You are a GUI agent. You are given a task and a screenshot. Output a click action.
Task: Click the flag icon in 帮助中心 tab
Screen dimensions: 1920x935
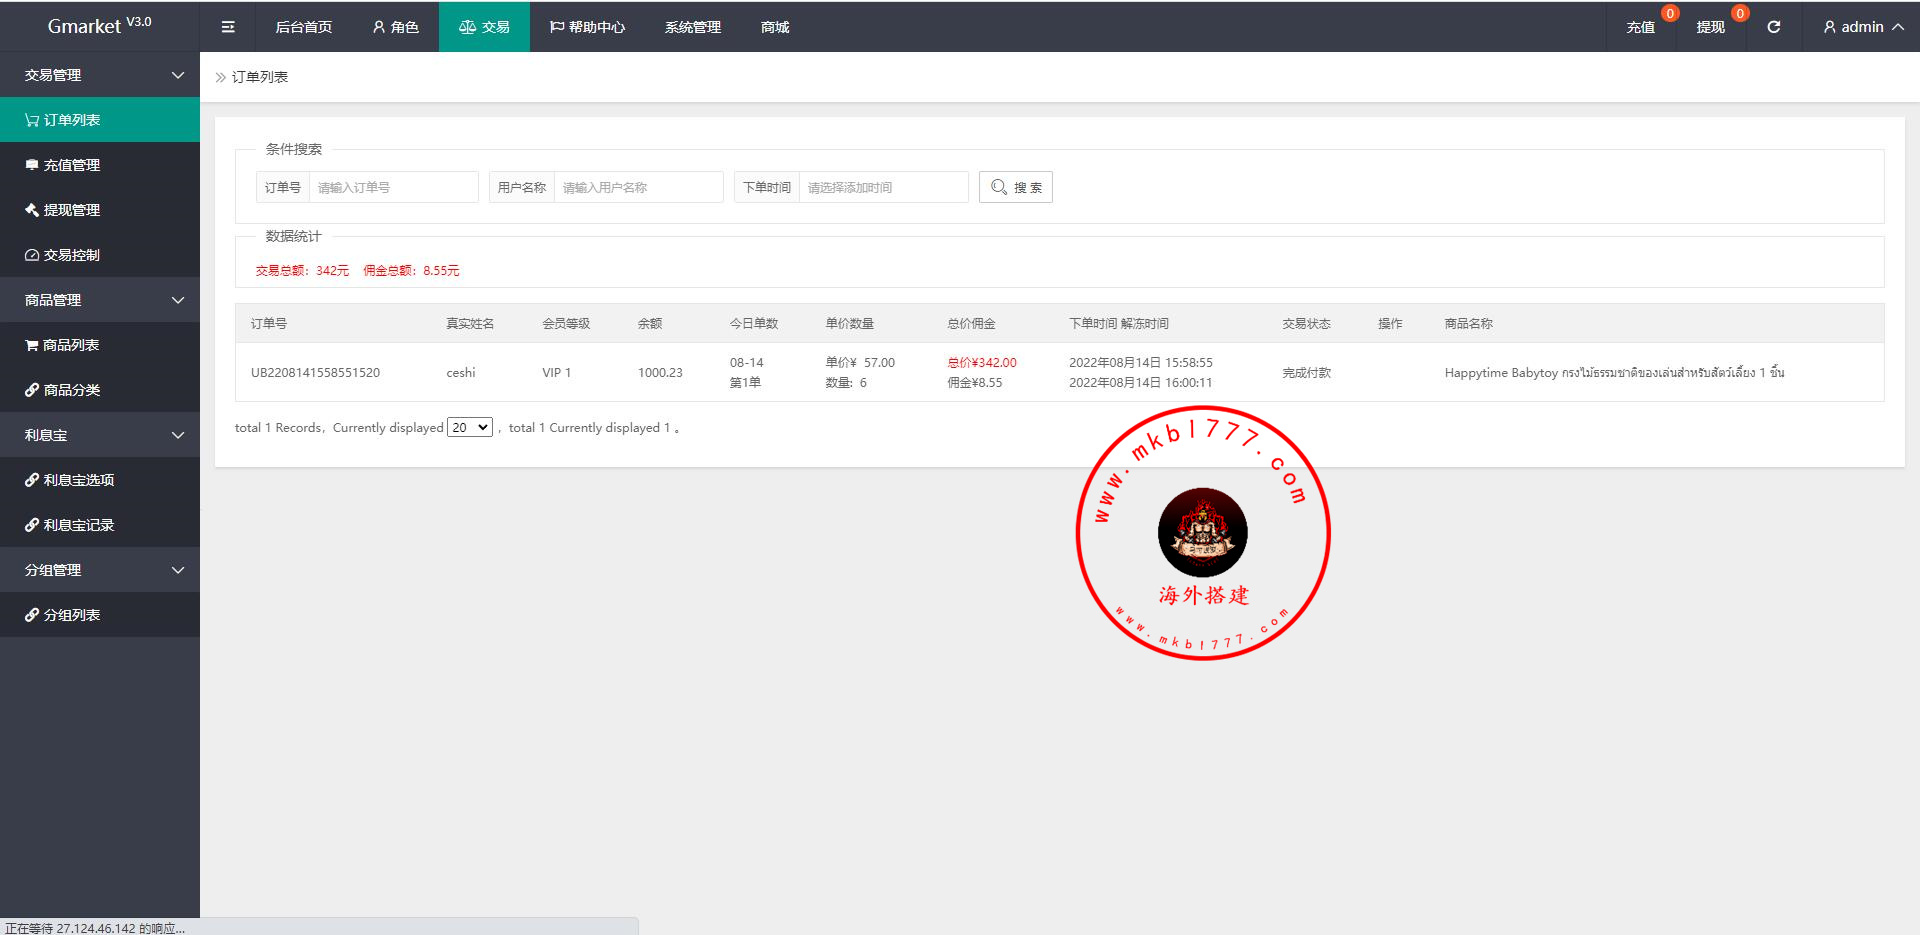[557, 27]
